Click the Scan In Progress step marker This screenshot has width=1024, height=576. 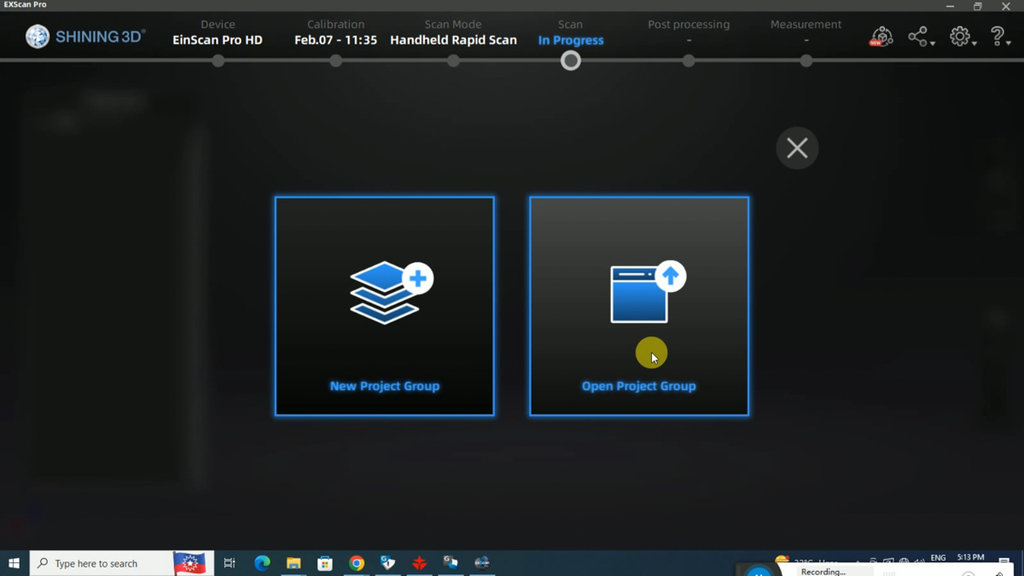[570, 61]
